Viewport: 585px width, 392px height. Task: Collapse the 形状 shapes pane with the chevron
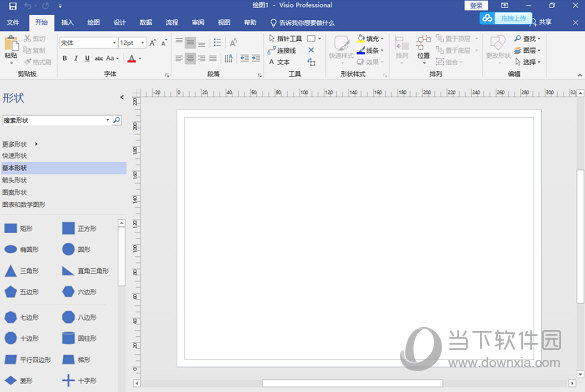(122, 97)
